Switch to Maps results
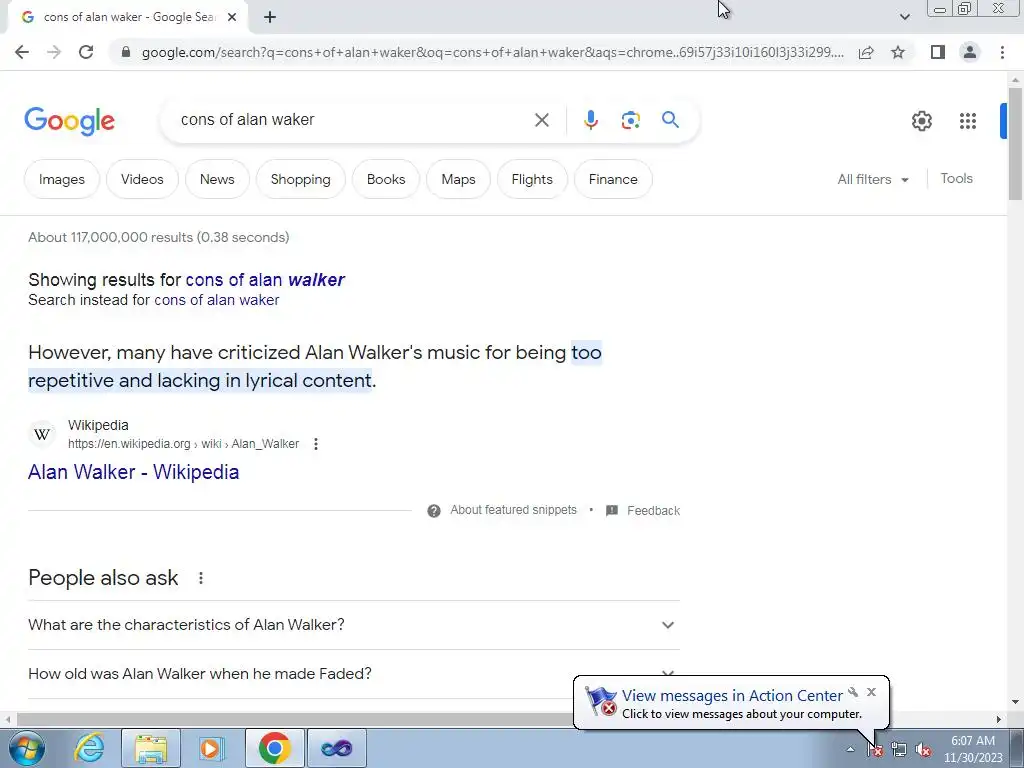The height and width of the screenshot is (768, 1024). (x=458, y=179)
